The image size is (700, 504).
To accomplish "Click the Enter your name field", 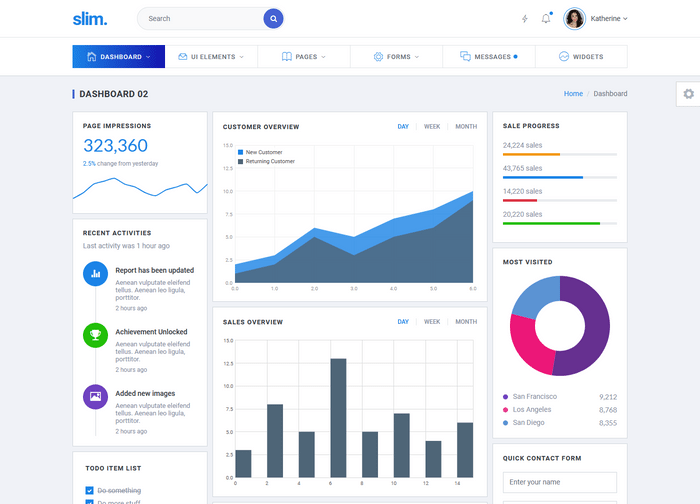I will click(x=560, y=483).
